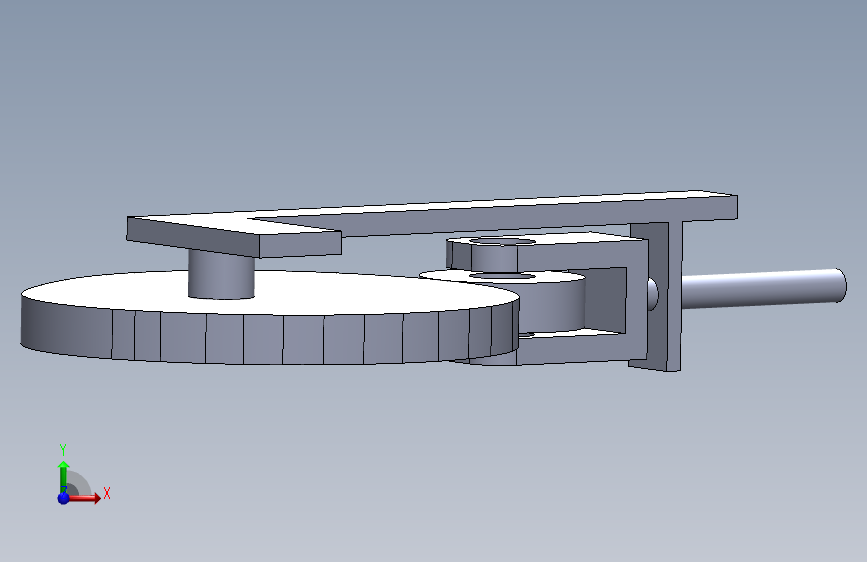Click the blue Z axis ball of the triad
The width and height of the screenshot is (867, 562).
click(63, 498)
